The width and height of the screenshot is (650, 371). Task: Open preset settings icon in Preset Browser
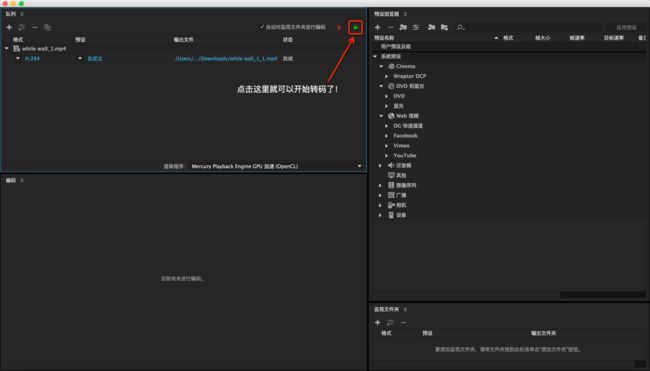point(416,27)
